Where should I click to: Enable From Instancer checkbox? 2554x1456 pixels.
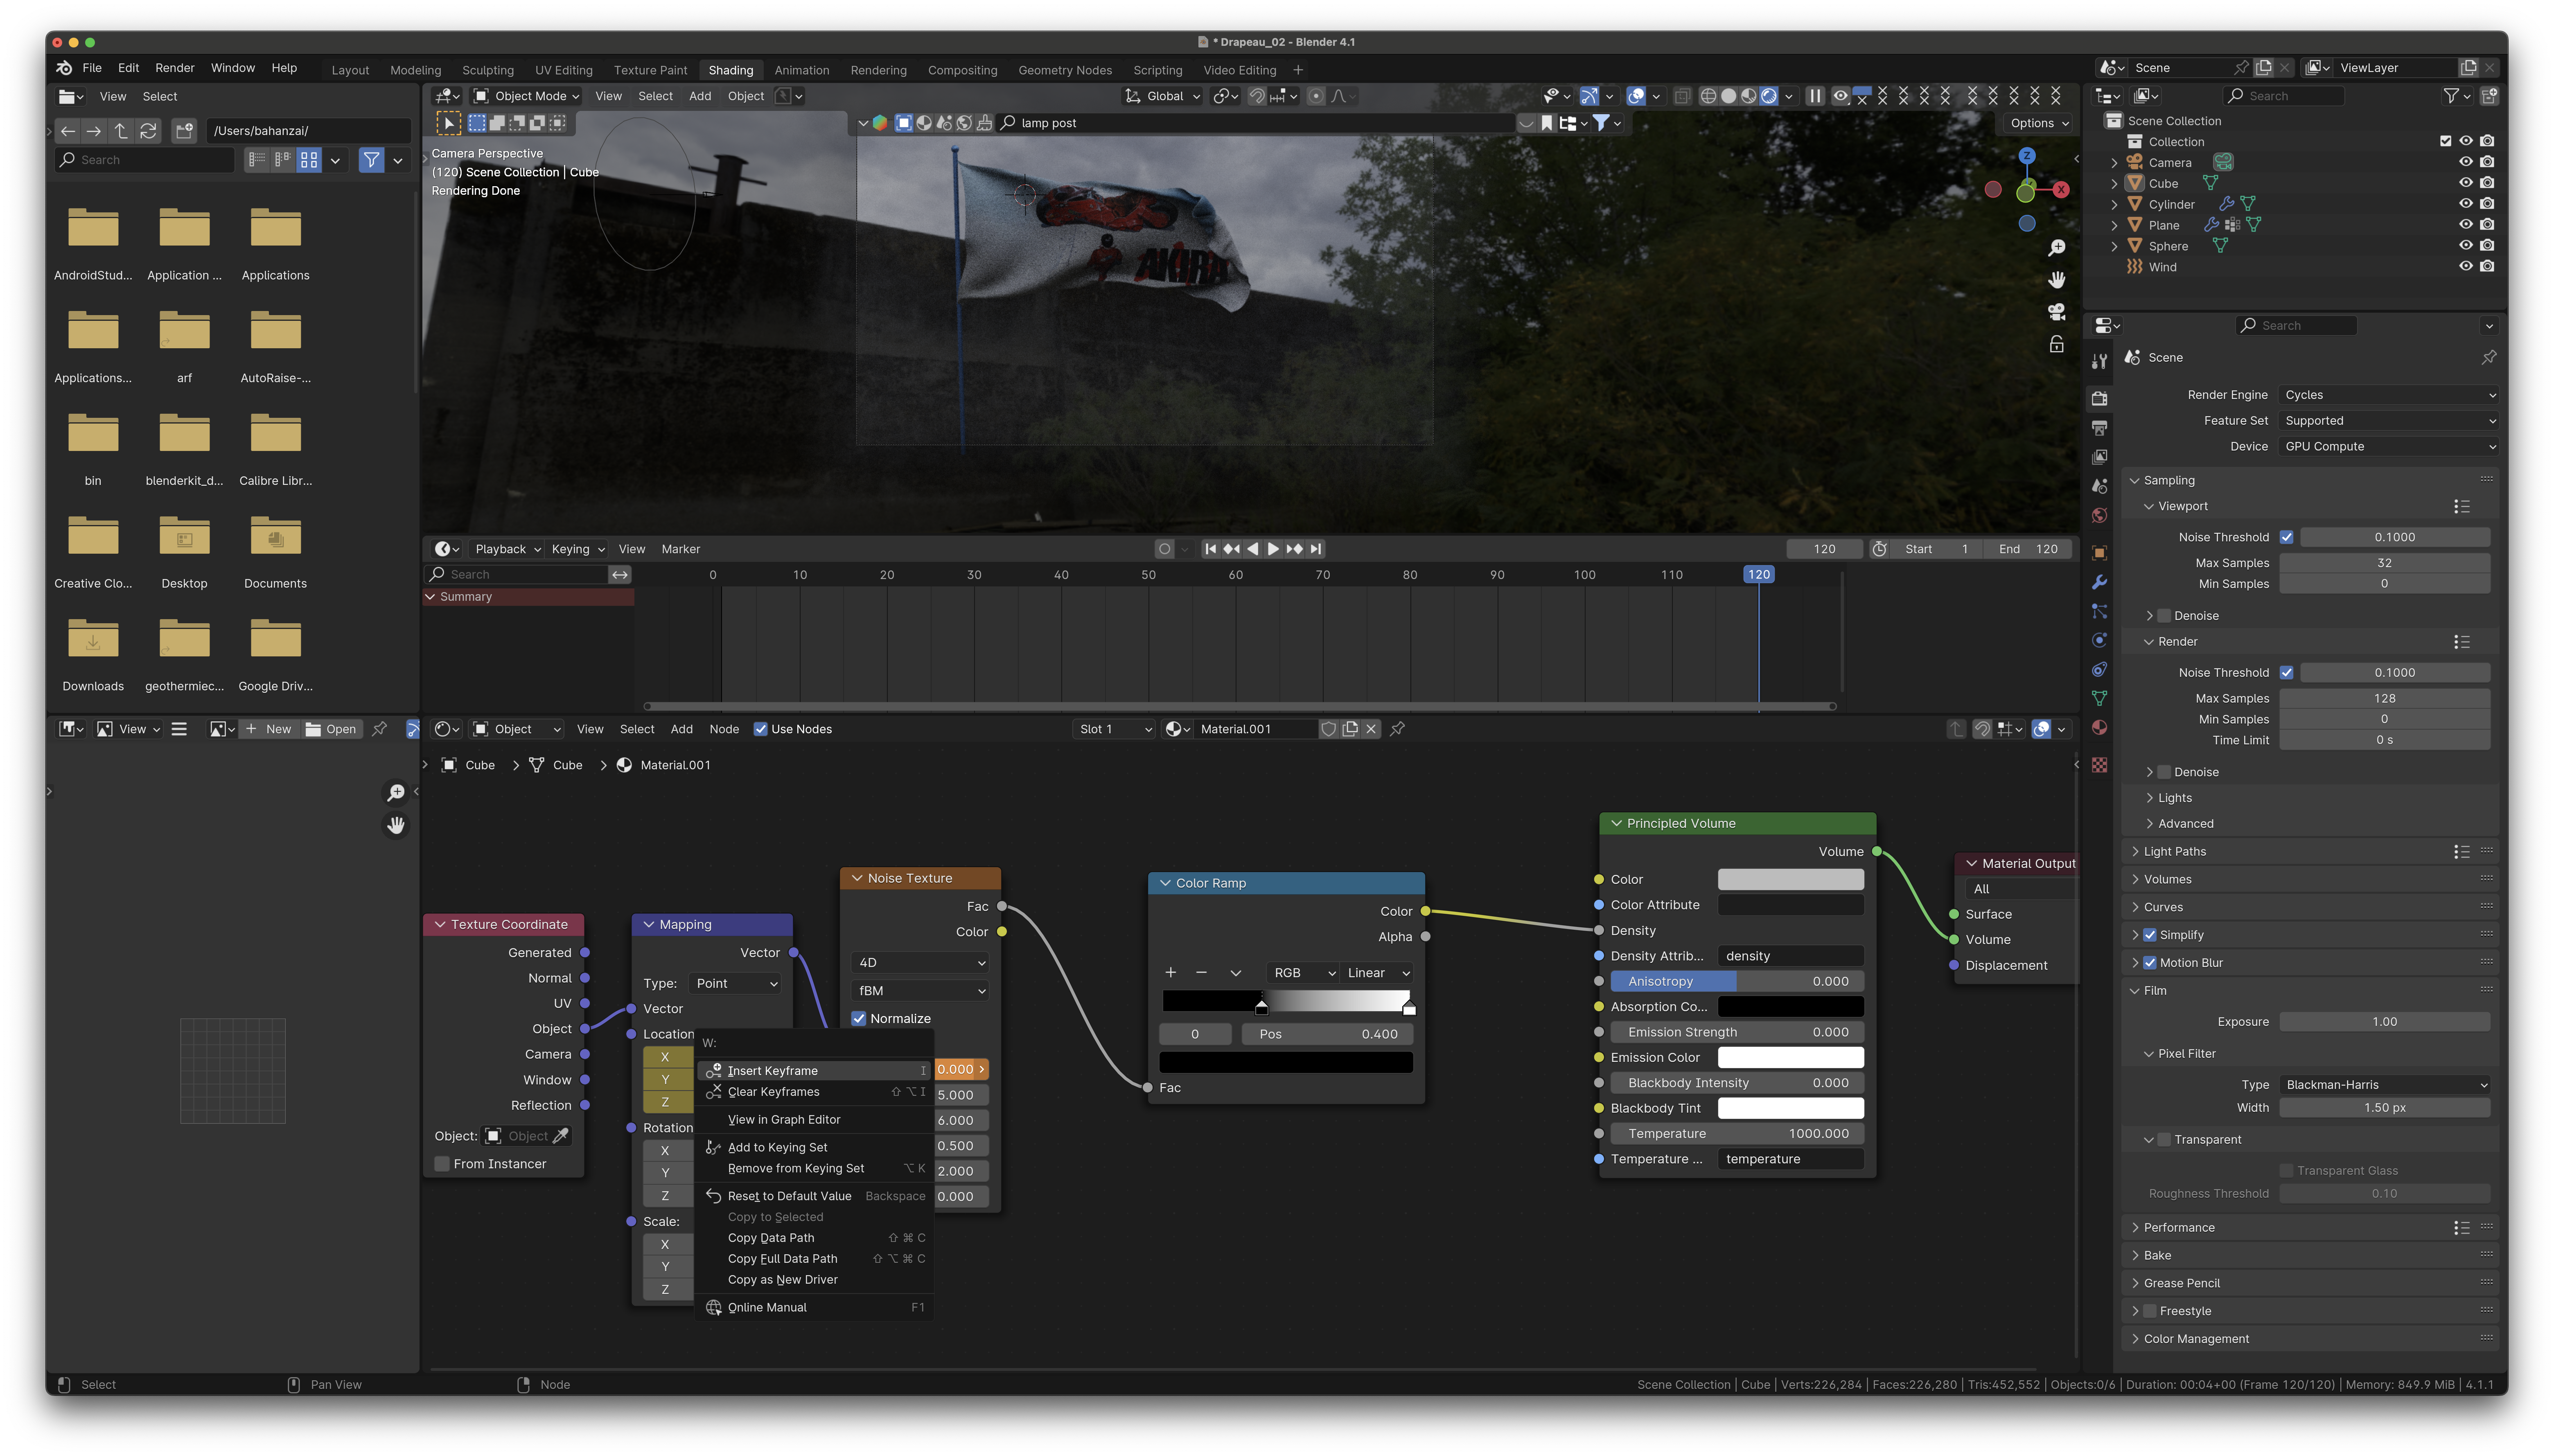point(442,1164)
